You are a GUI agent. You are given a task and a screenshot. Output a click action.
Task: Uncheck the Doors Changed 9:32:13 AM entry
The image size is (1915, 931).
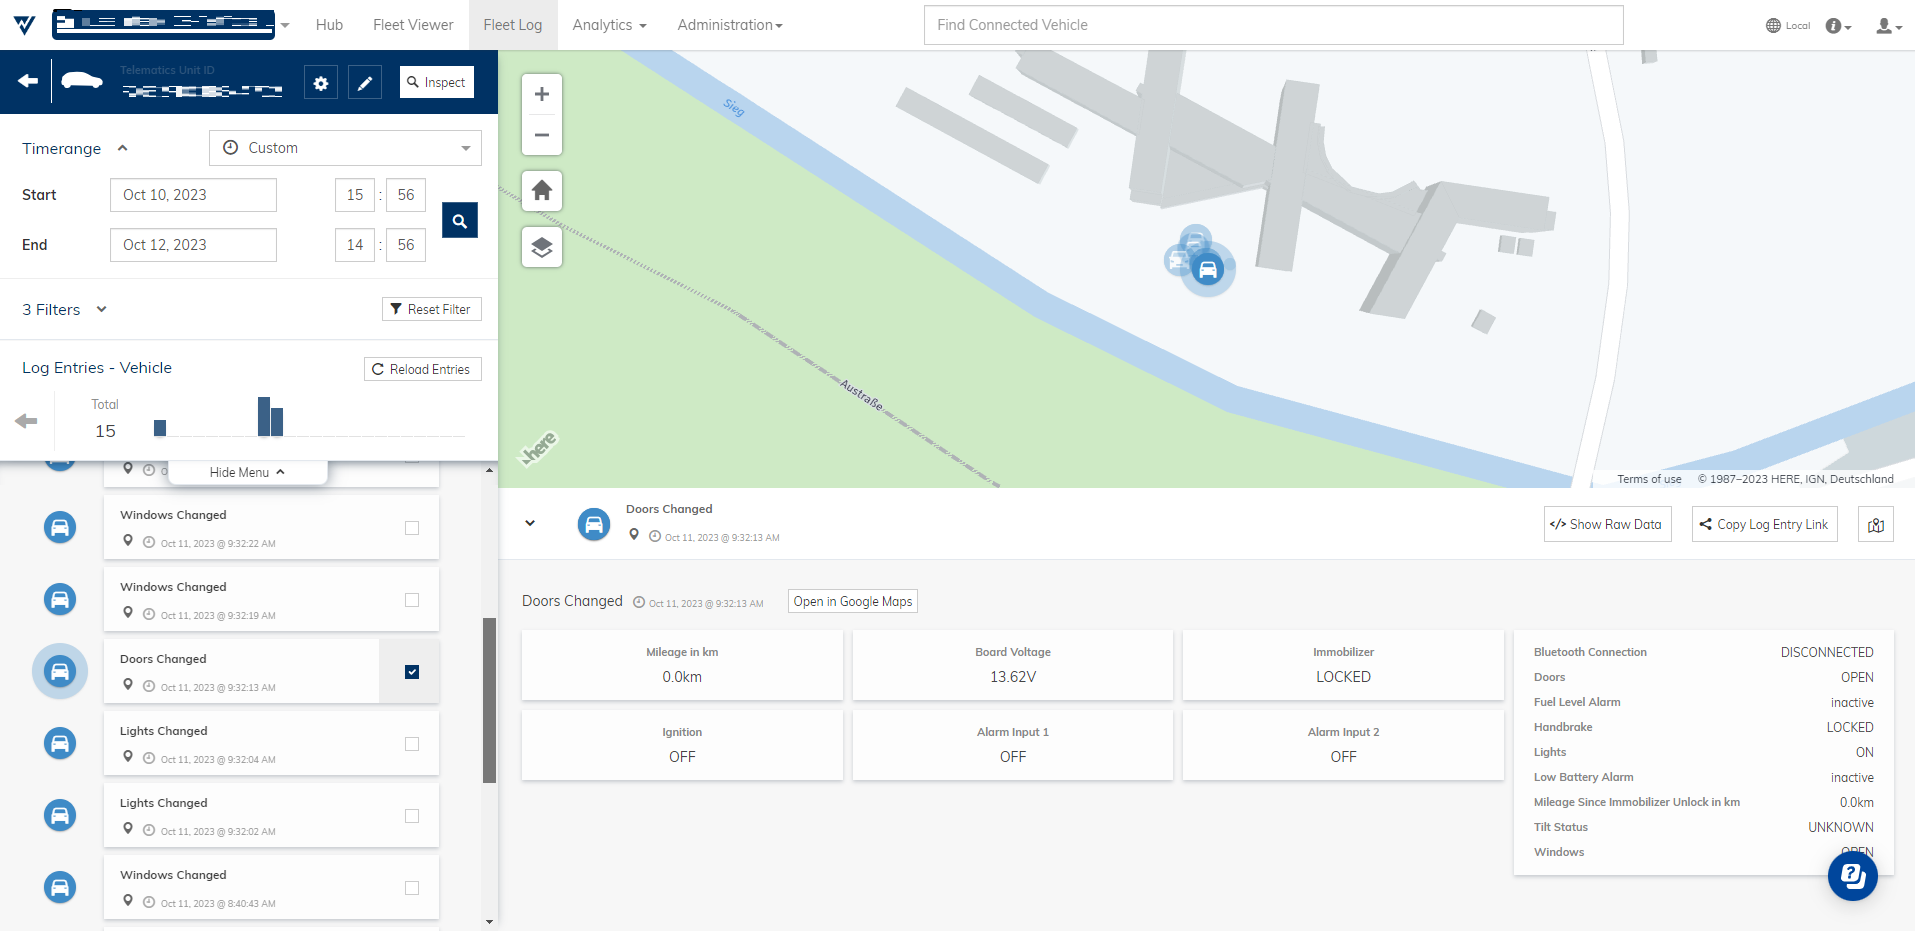click(412, 672)
